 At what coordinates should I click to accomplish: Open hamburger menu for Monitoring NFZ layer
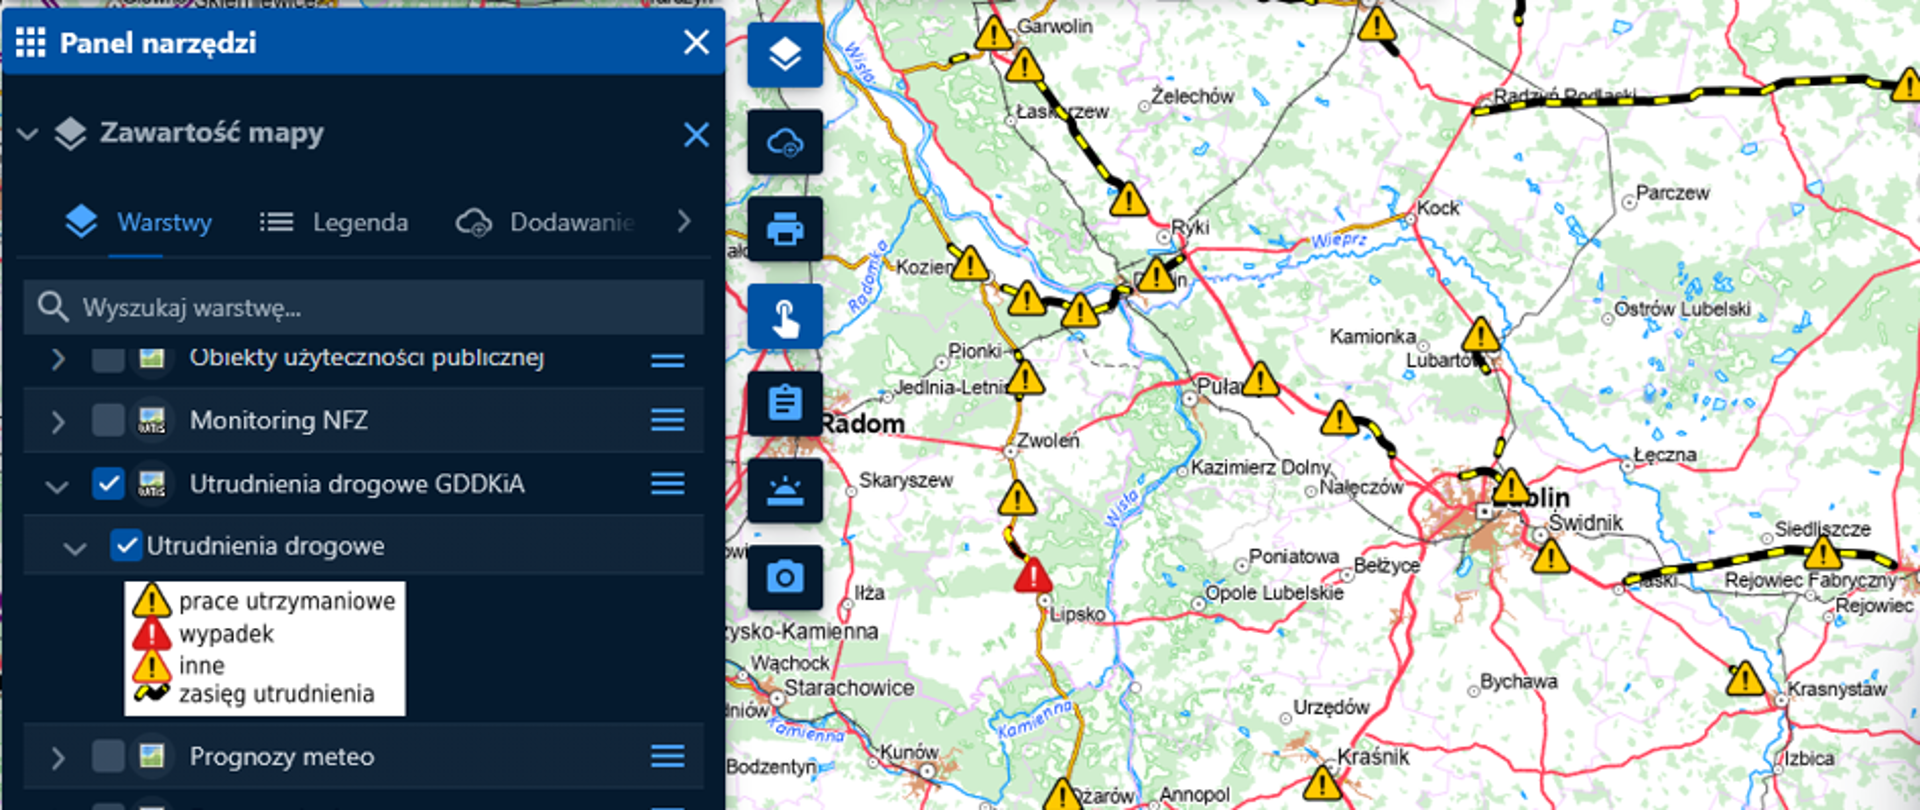pos(668,420)
